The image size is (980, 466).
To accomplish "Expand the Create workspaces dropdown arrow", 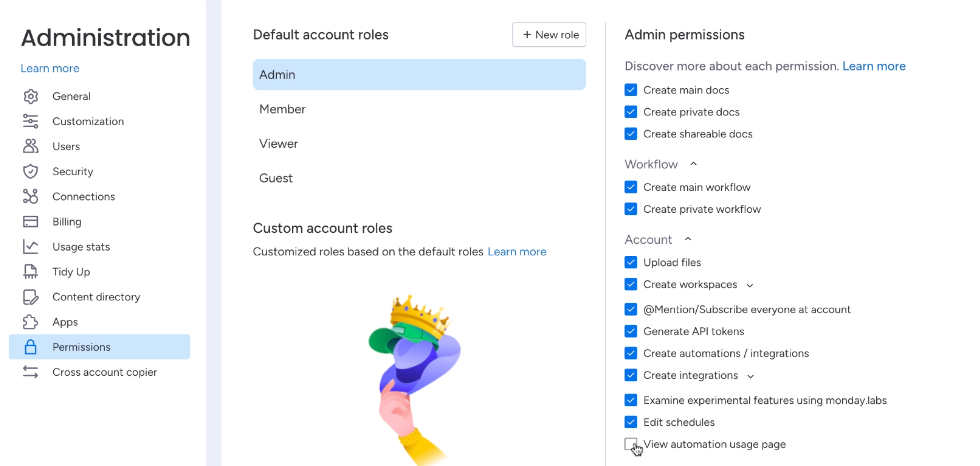I will [750, 285].
